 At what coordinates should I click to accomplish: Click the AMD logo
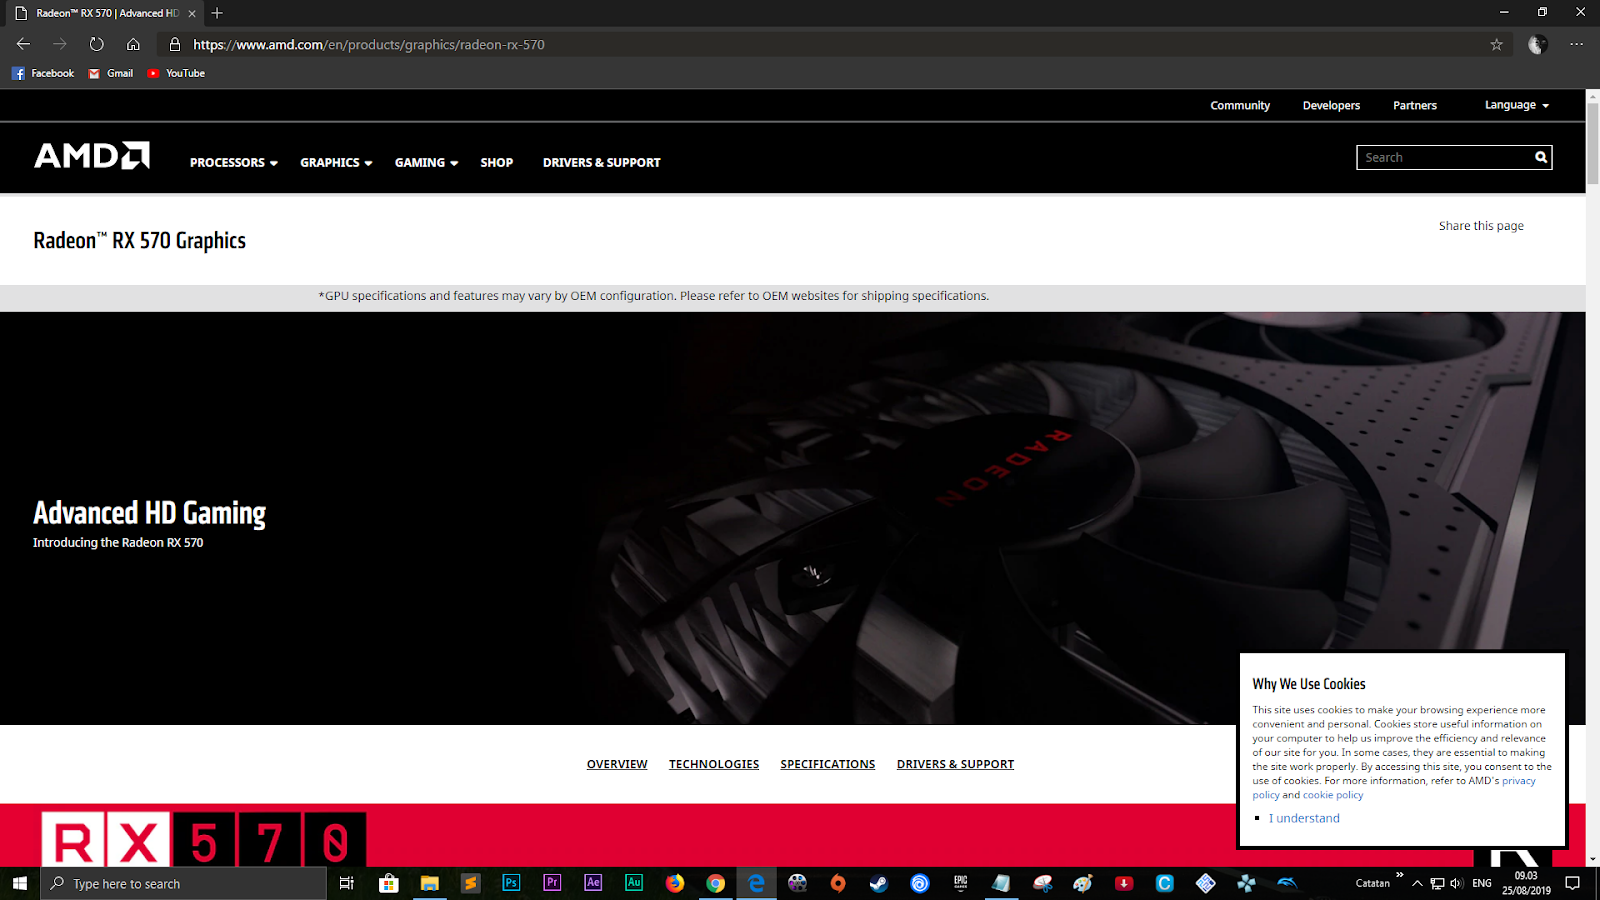click(92, 155)
